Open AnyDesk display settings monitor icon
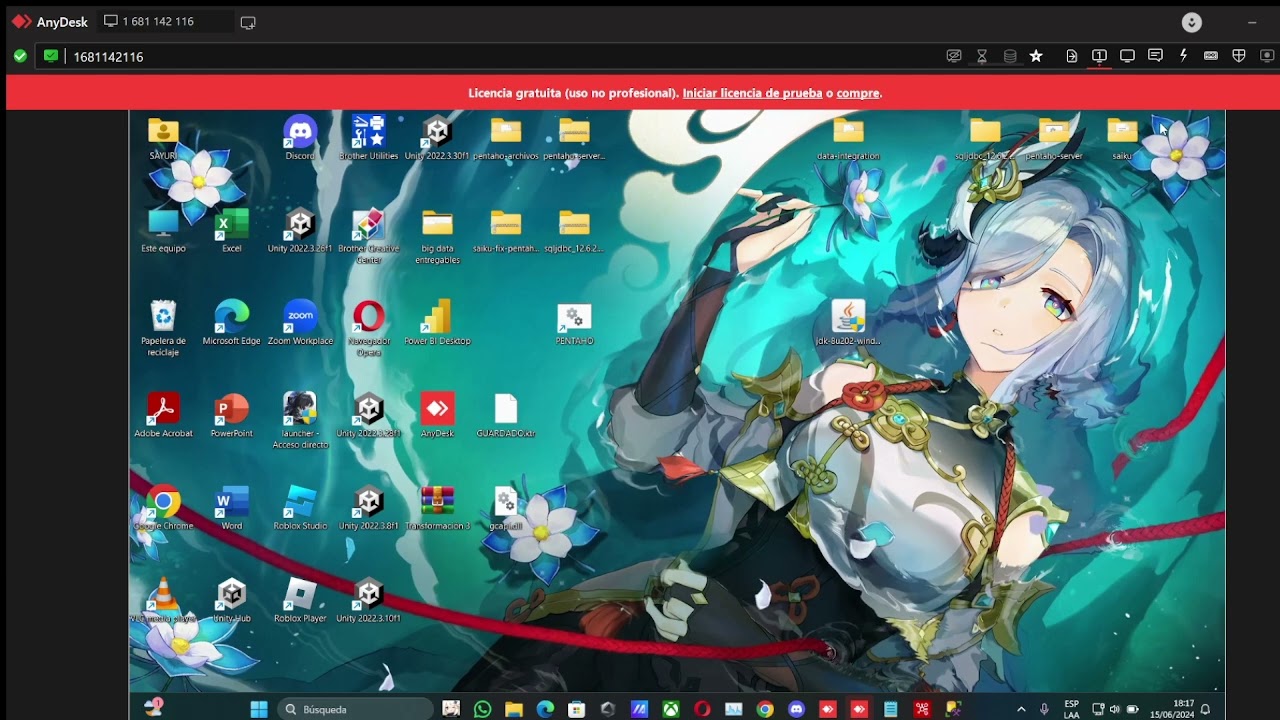Image resolution: width=1280 pixels, height=720 pixels. [1127, 56]
